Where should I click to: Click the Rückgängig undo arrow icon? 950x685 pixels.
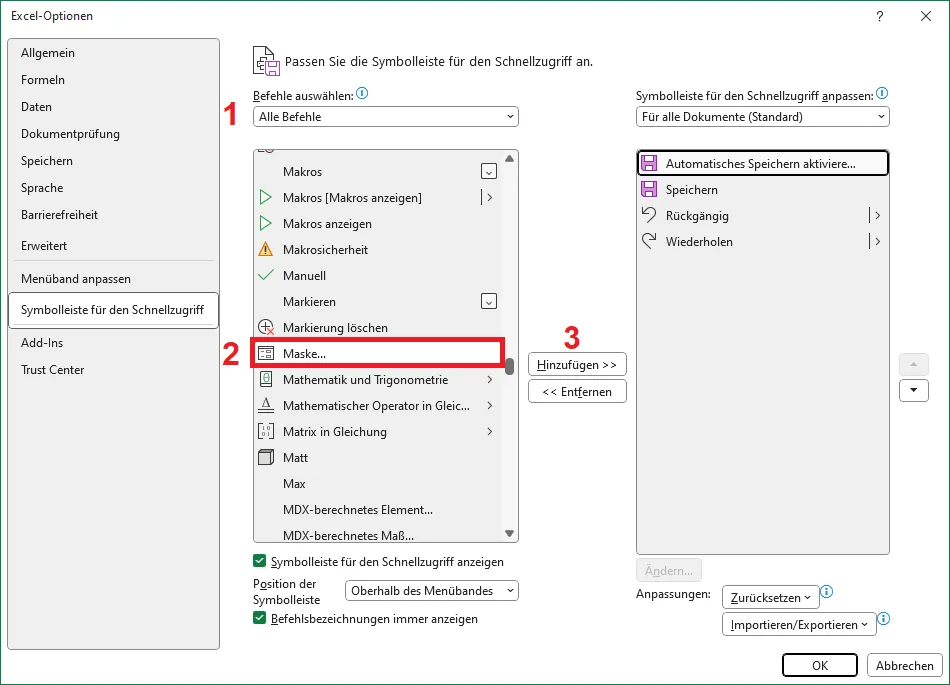coord(649,215)
